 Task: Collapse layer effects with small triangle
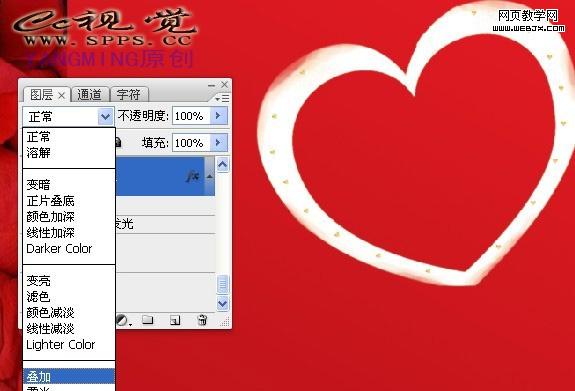point(209,176)
